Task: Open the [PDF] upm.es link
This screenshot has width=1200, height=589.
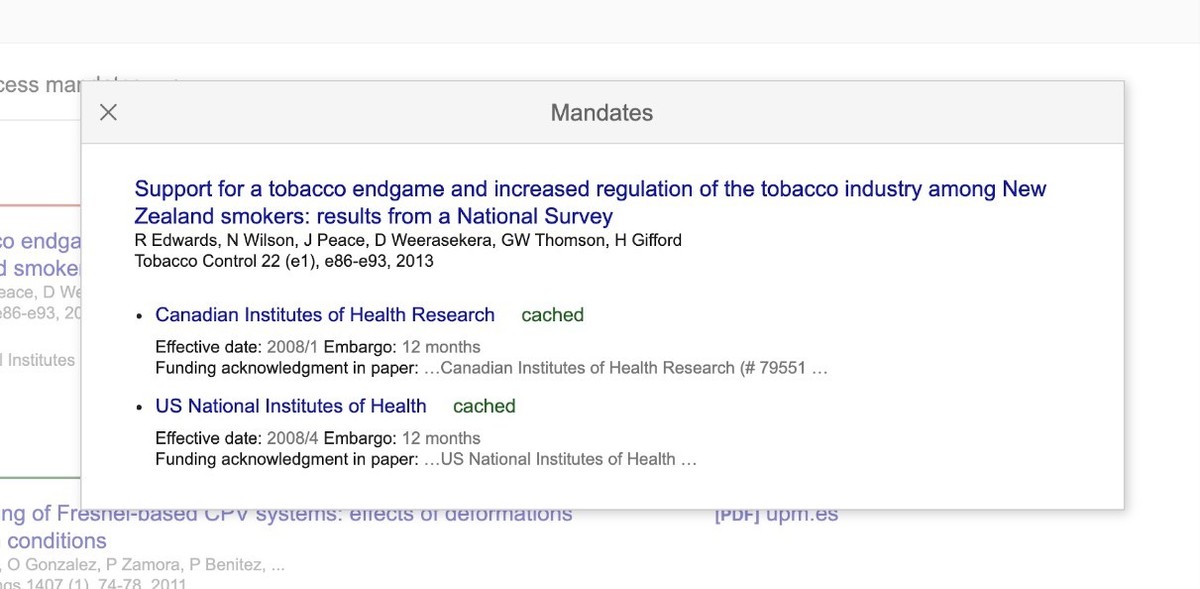Action: [x=776, y=515]
